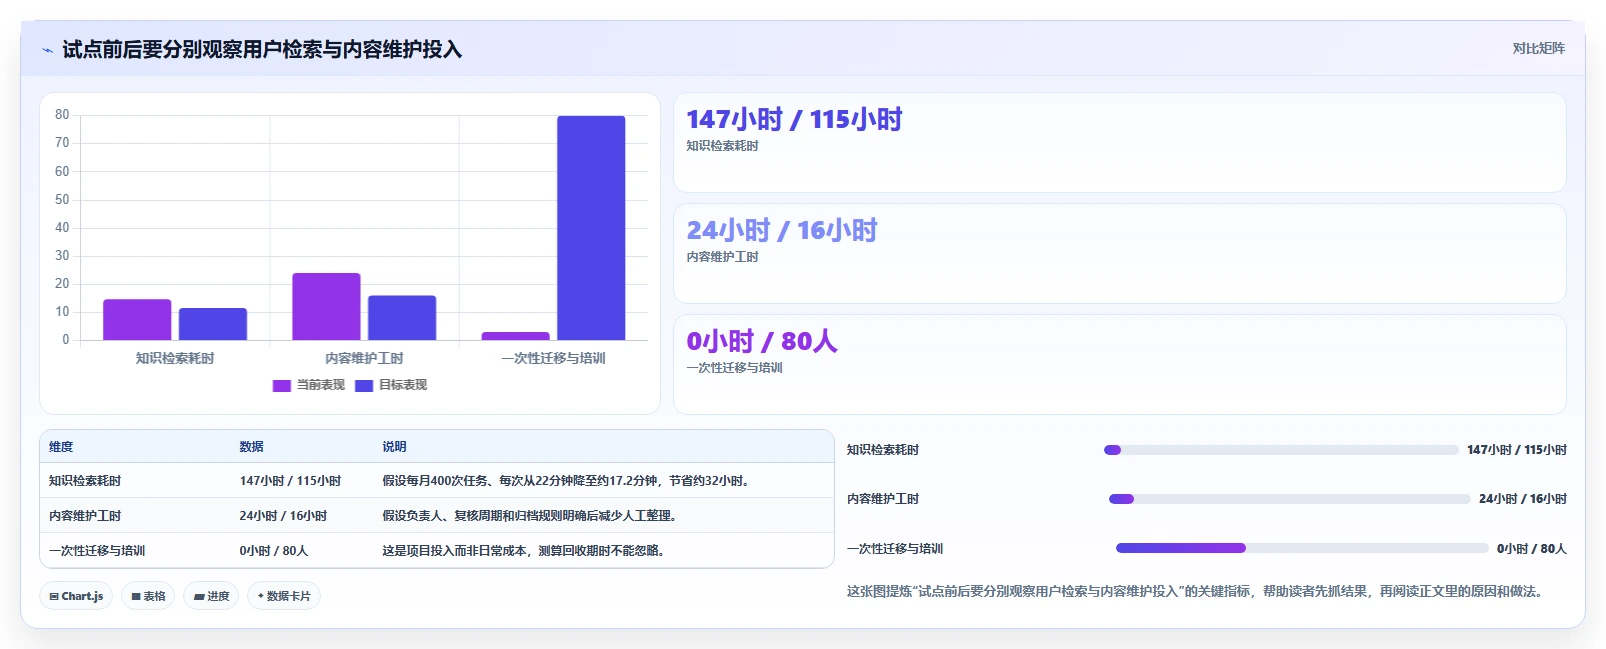Viewport: 1606px width, 649px height.
Task: Click the header icon beside the title
Action: [47, 50]
